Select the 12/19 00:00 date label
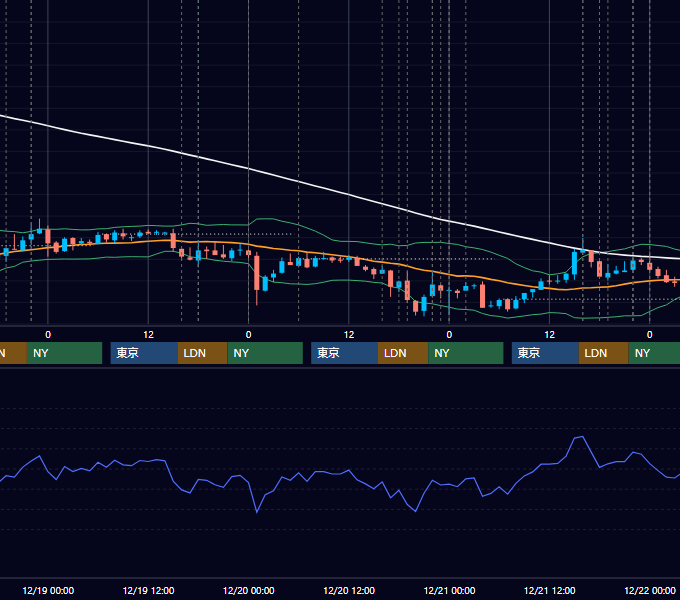Screen dimensions: 680x600 48,590
